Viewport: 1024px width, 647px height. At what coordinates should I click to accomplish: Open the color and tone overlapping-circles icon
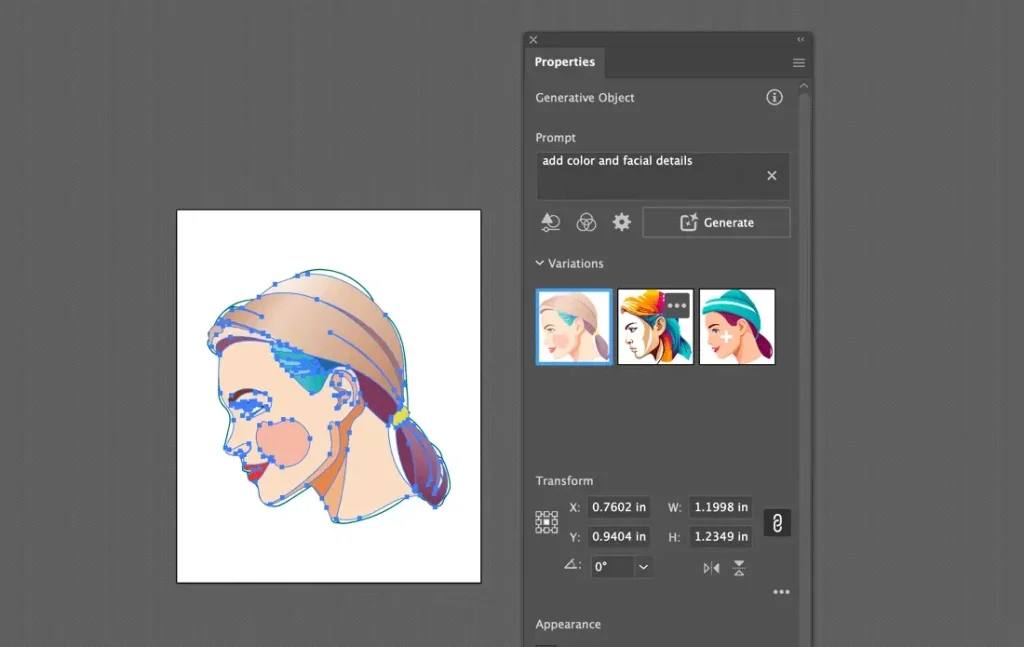click(x=586, y=222)
